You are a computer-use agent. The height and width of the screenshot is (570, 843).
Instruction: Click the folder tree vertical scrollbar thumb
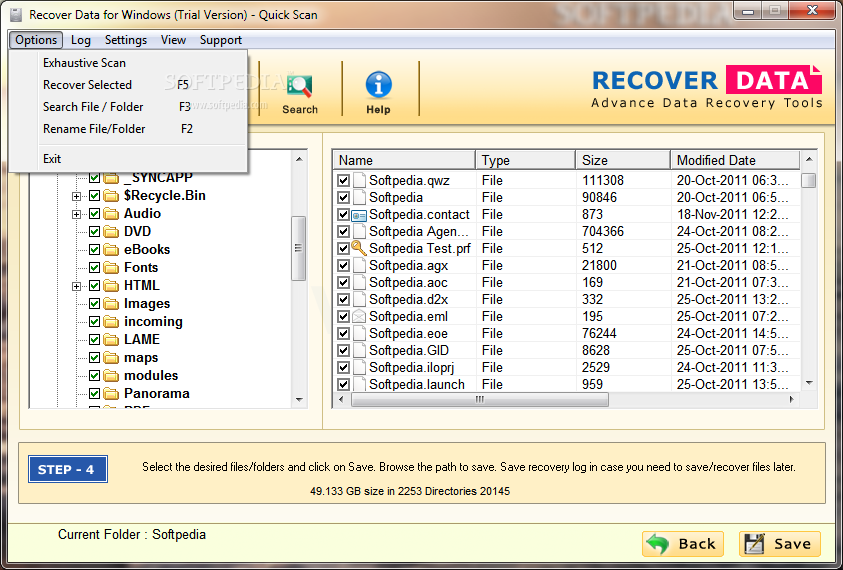pos(298,248)
